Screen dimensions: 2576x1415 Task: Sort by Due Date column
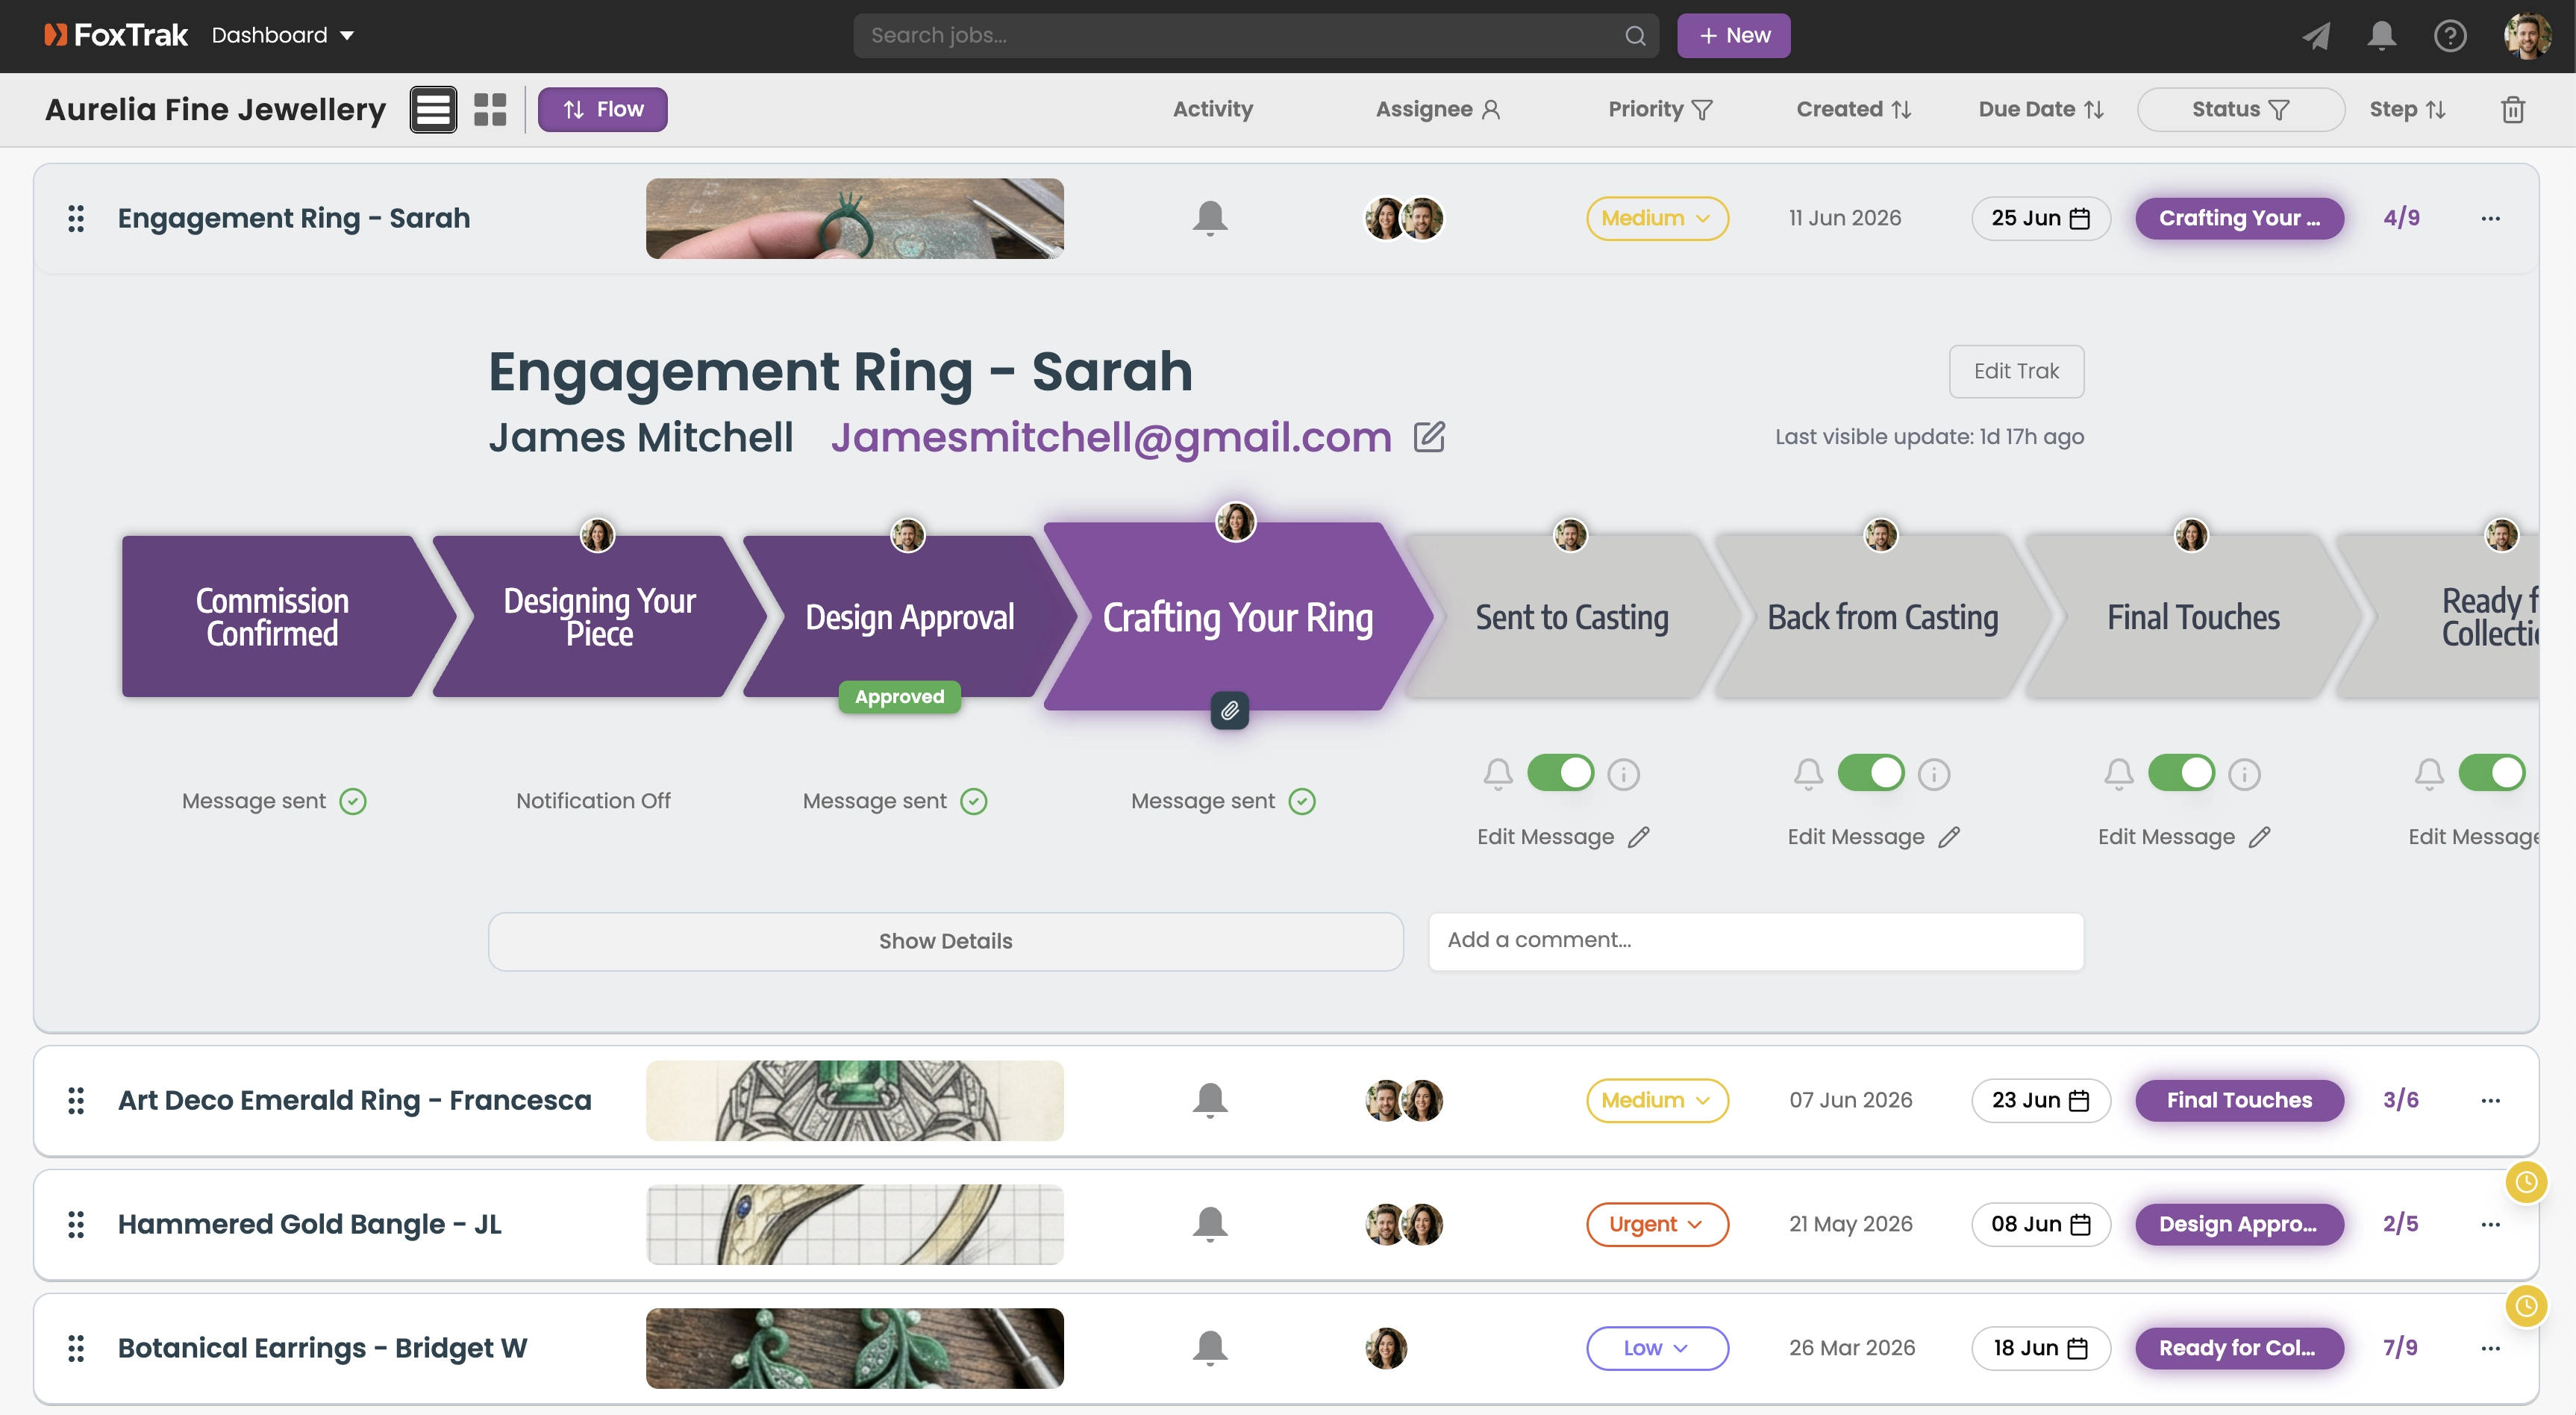coord(2041,109)
